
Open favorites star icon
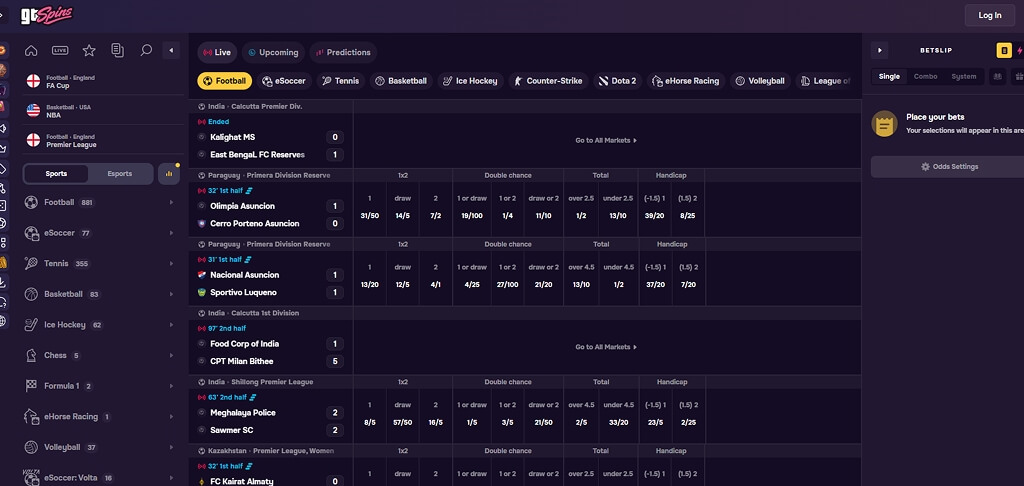tap(89, 50)
